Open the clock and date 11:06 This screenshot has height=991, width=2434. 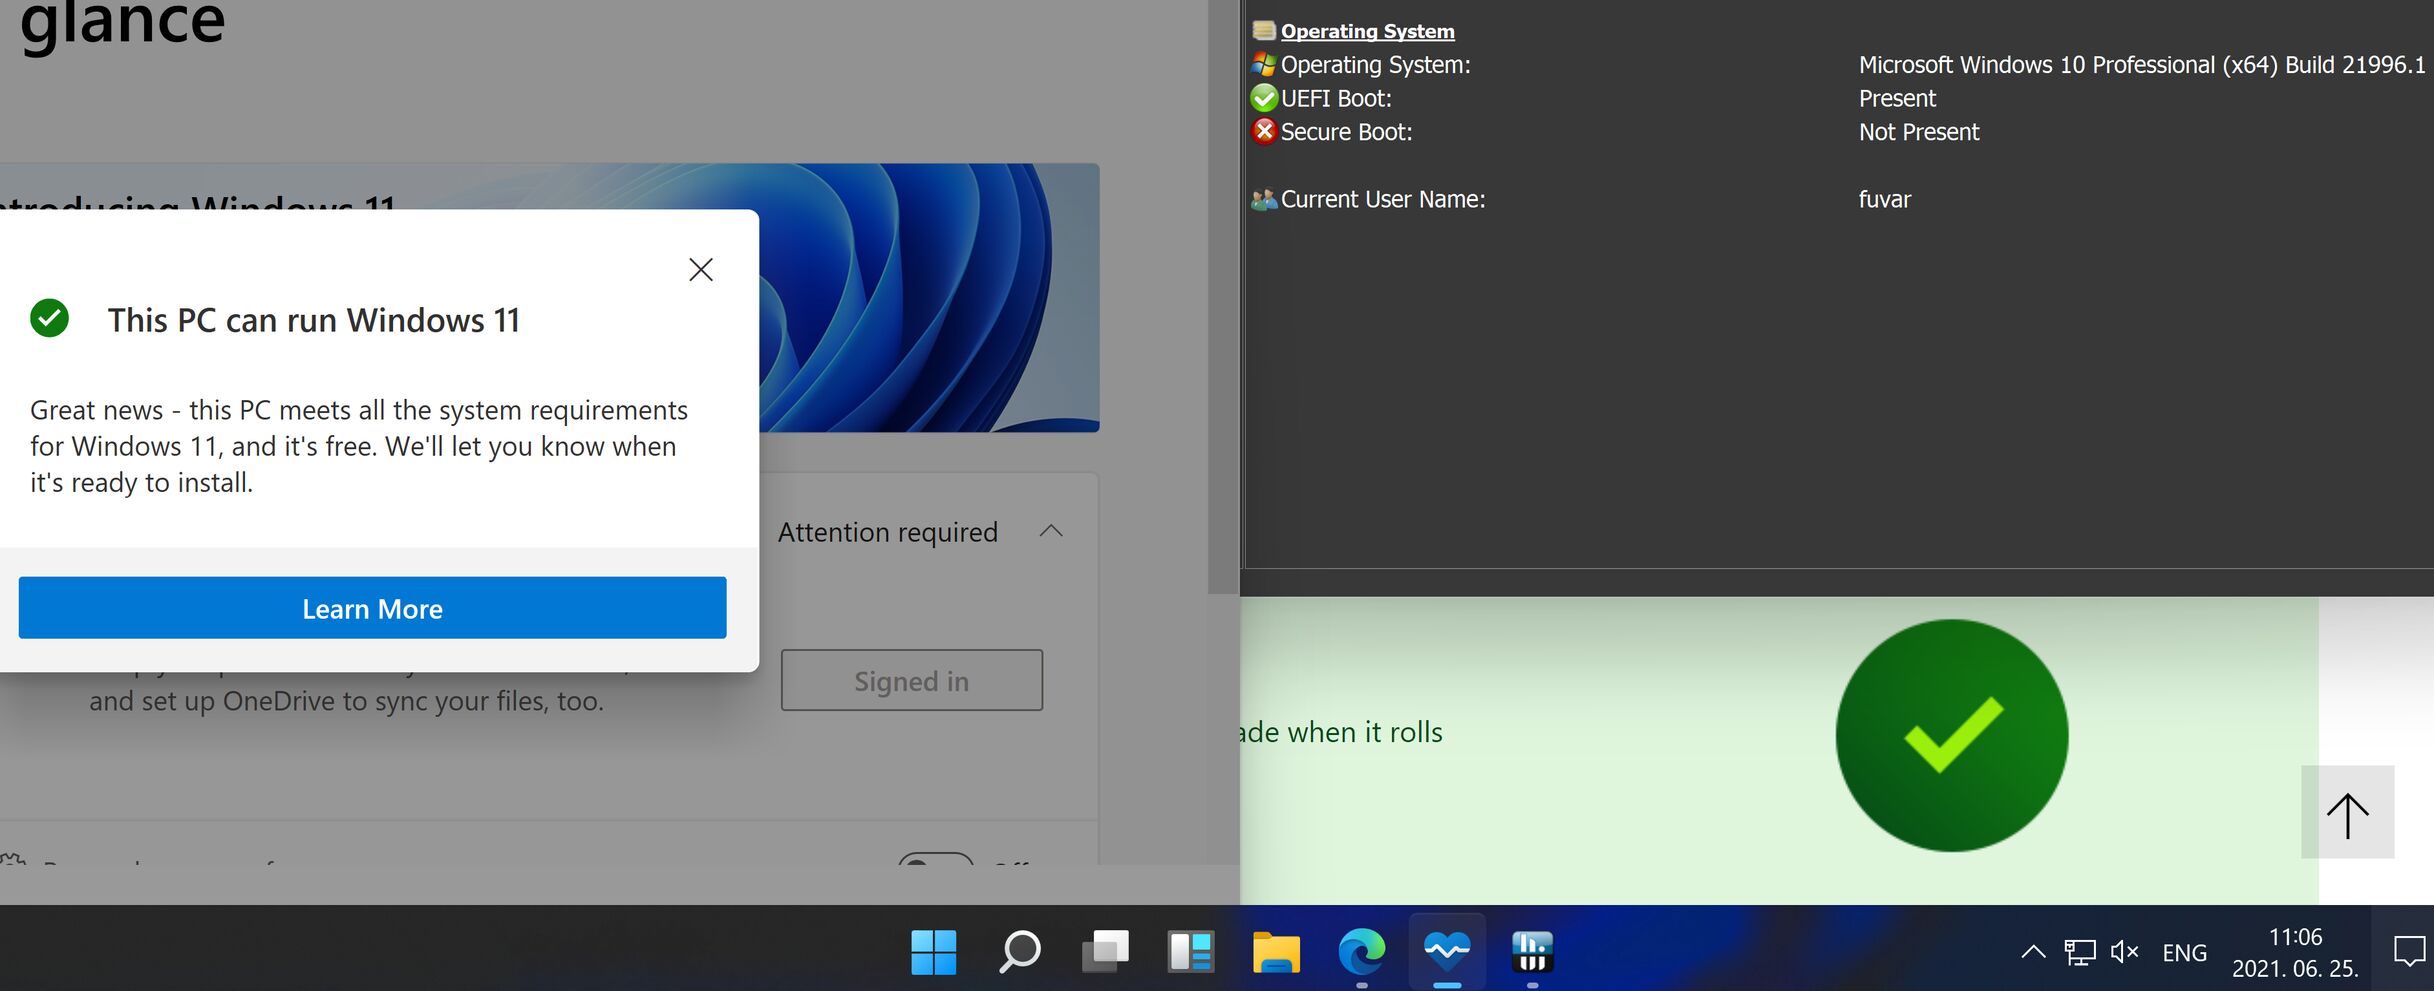[2295, 952]
